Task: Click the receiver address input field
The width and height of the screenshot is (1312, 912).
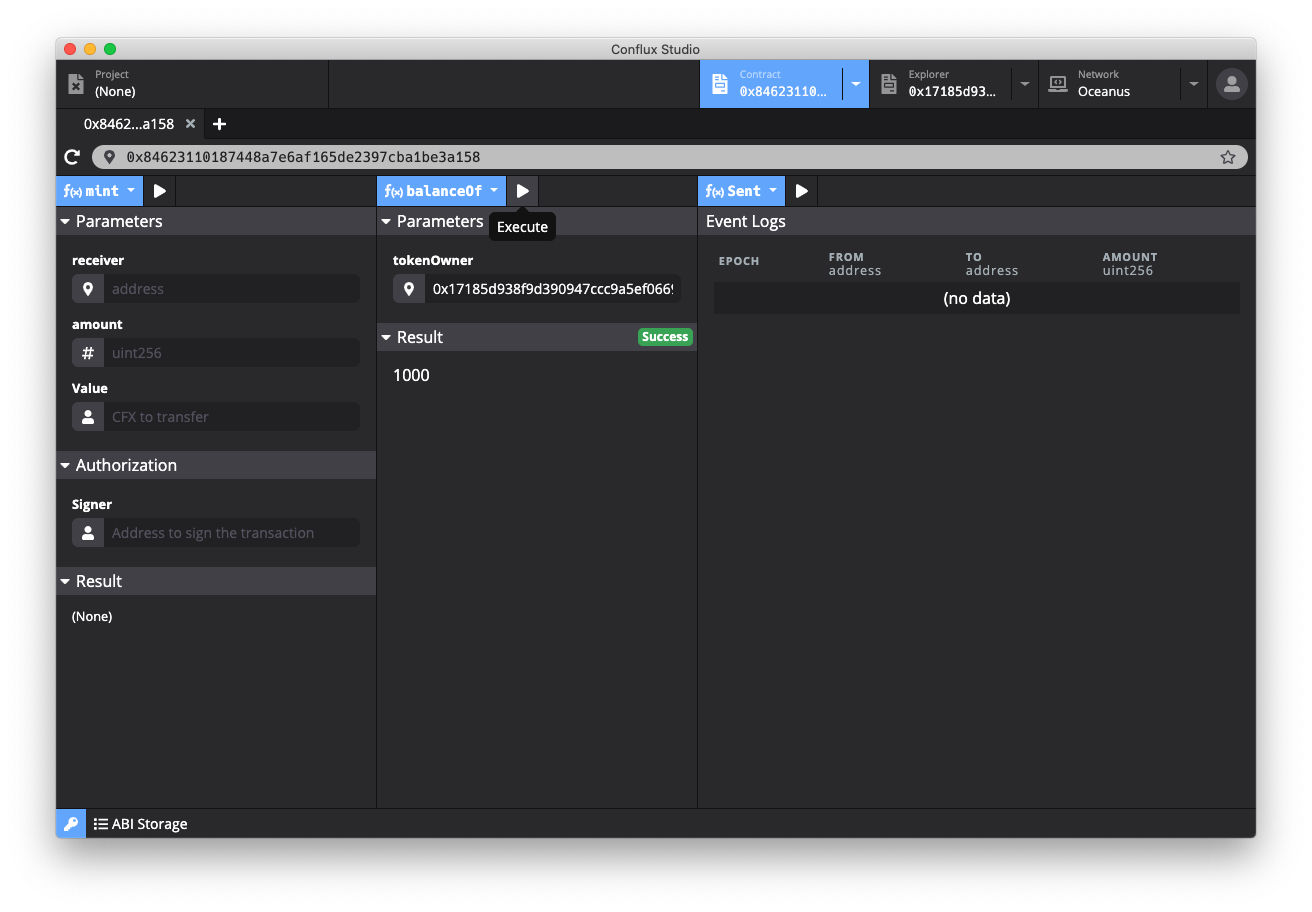Action: pyautogui.click(x=231, y=289)
